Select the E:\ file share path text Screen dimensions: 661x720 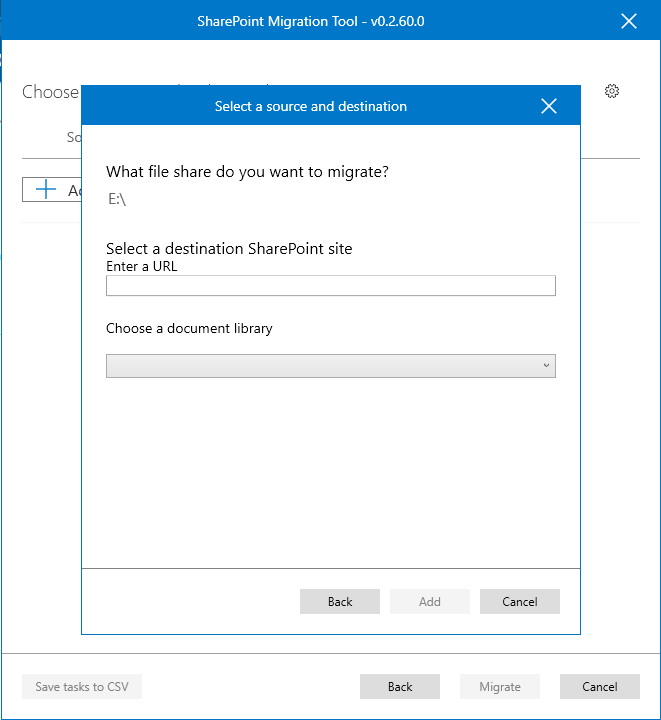pos(117,199)
